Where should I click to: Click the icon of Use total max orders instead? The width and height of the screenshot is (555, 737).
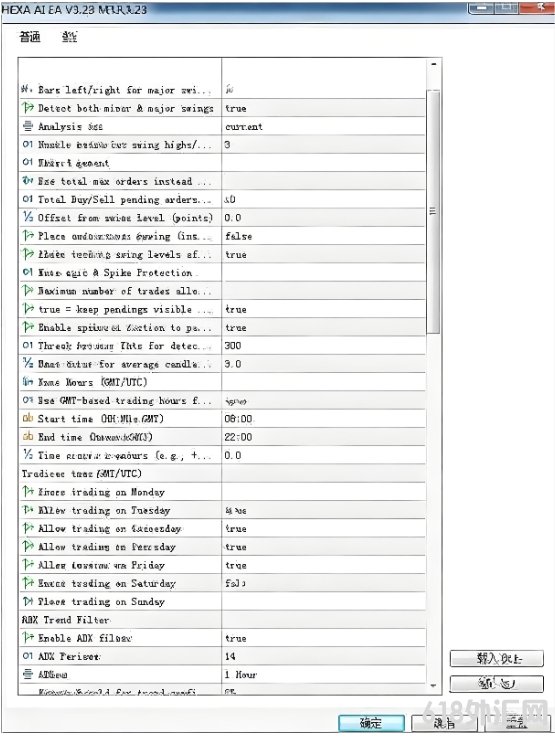pyautogui.click(x=28, y=180)
